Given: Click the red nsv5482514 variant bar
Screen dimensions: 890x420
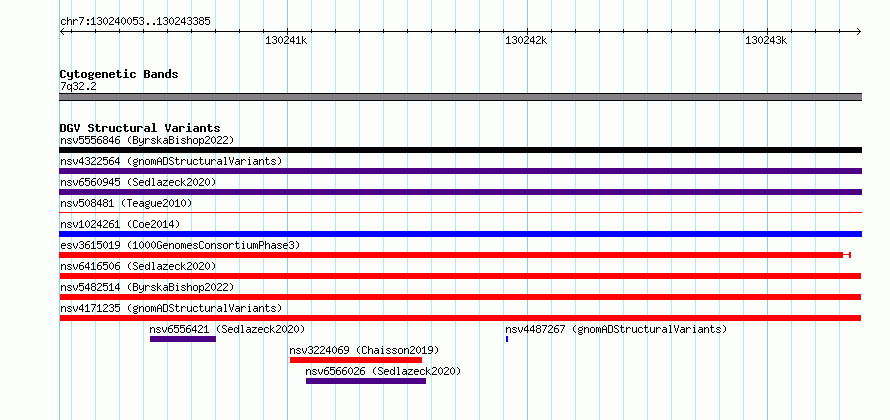Looking at the screenshot, I should coord(460,297).
